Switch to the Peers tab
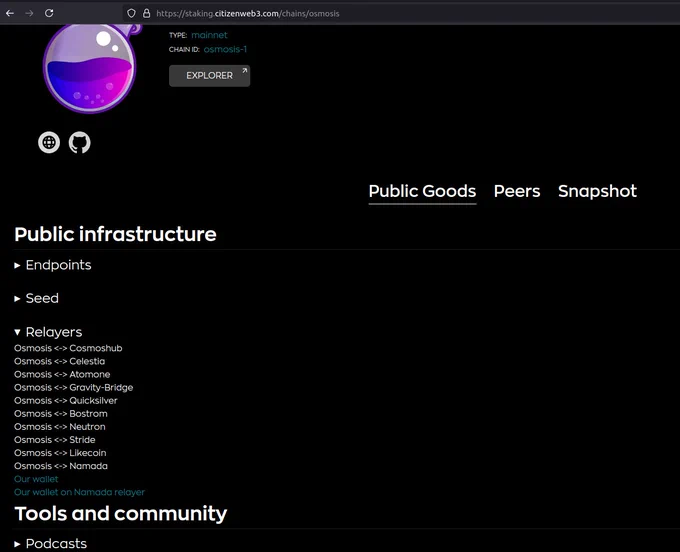Screen dimensions: 680x552 (x=517, y=191)
